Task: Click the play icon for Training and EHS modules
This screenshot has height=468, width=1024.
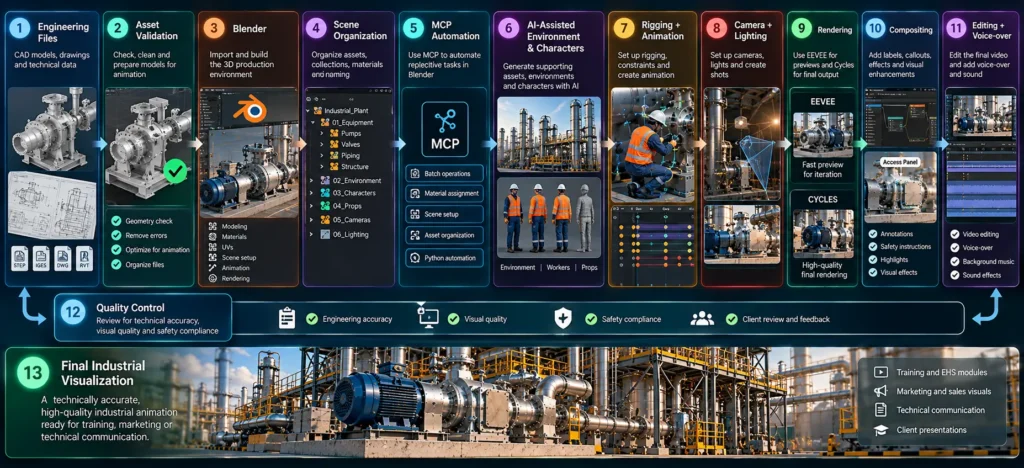Action: pyautogui.click(x=881, y=372)
